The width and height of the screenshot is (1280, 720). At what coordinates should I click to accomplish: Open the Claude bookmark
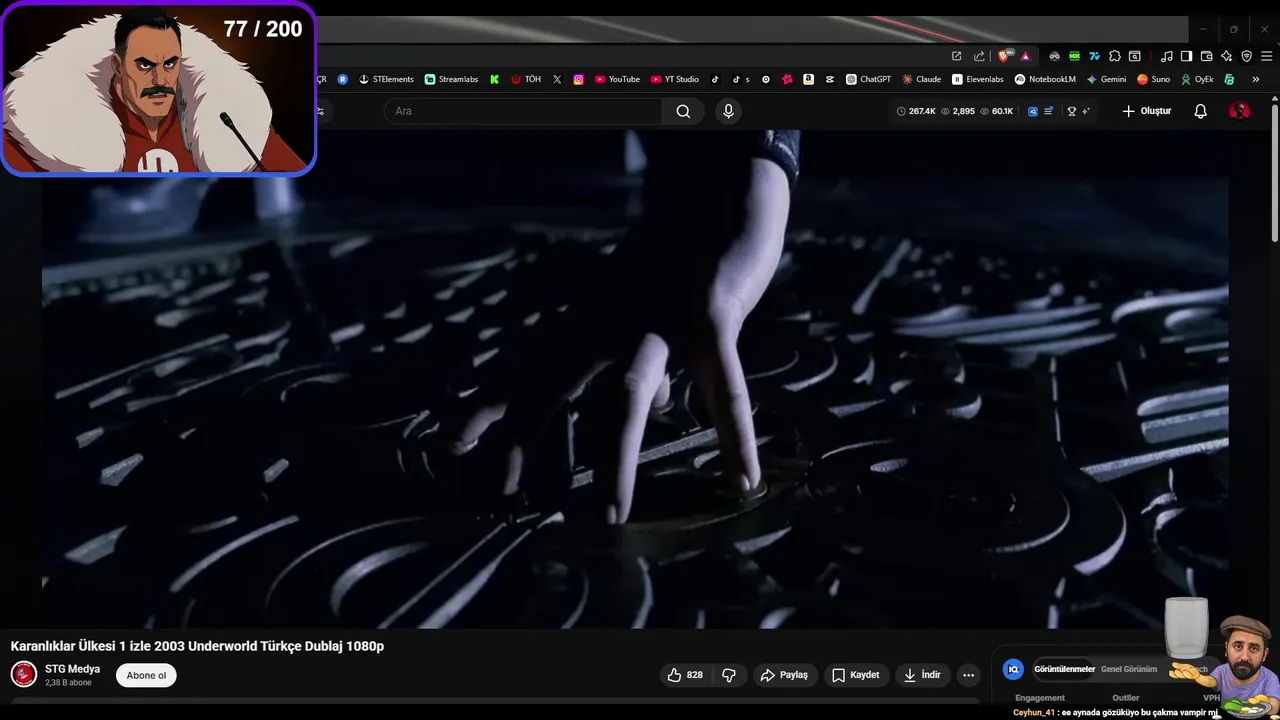point(922,79)
